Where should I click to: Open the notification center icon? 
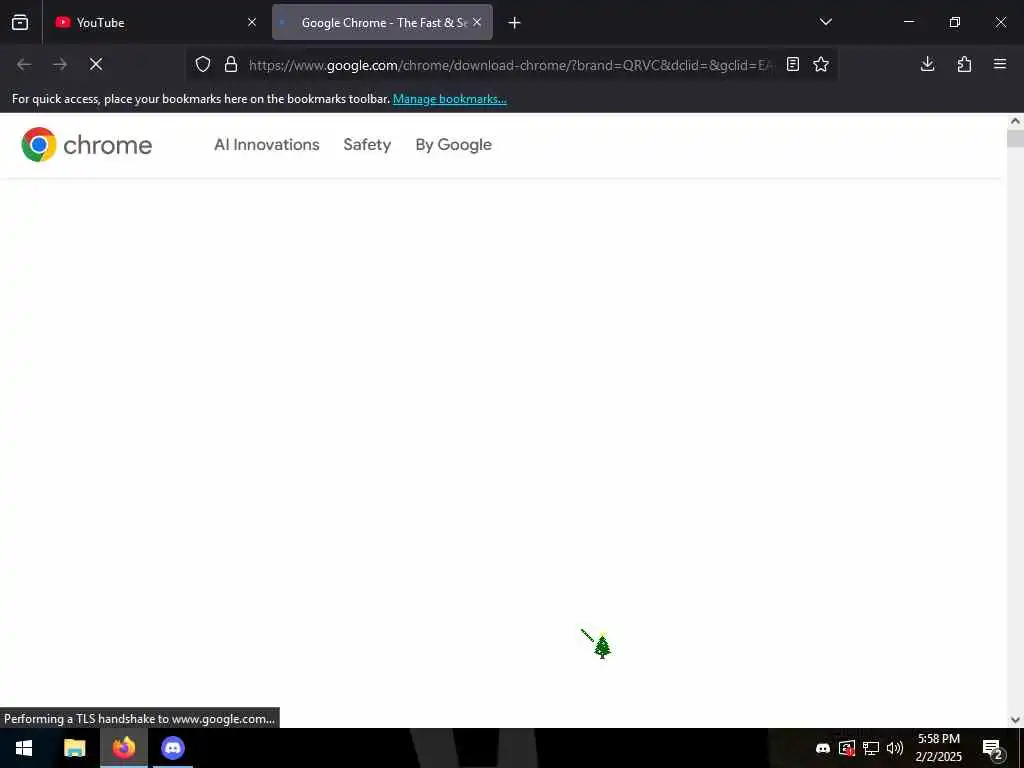click(x=993, y=748)
